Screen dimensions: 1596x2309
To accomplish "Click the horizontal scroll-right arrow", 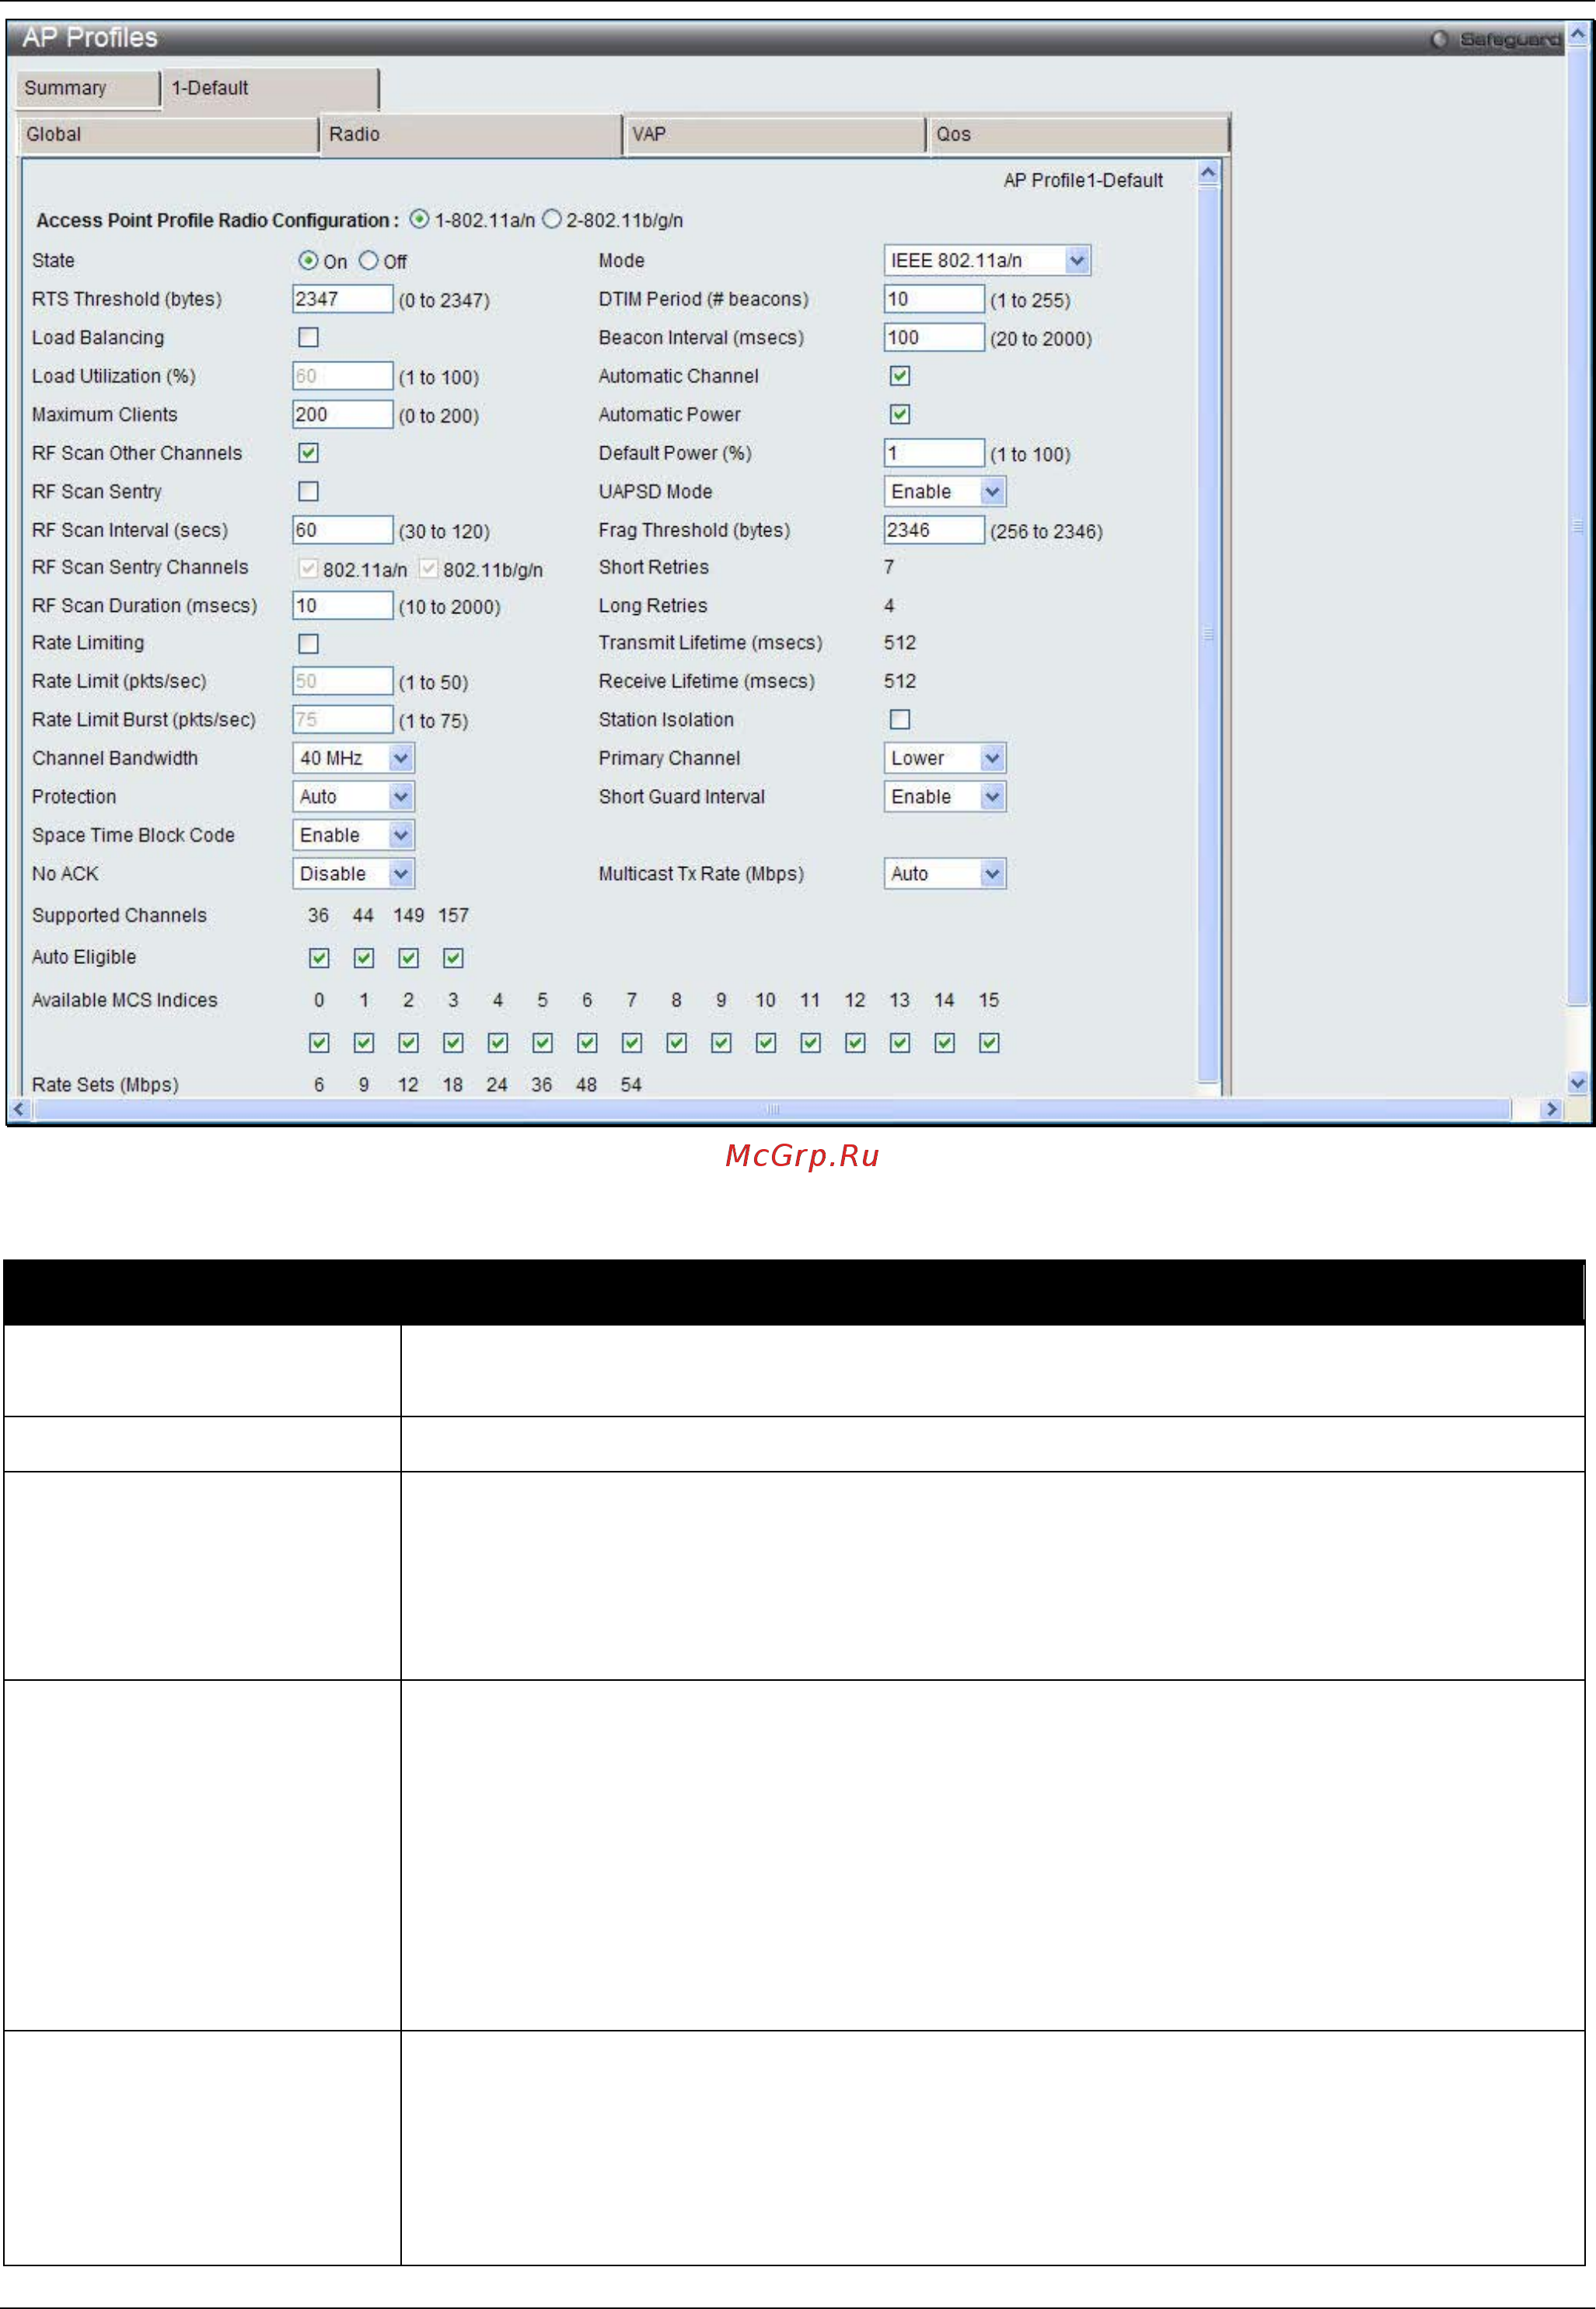I will pos(1551,1109).
